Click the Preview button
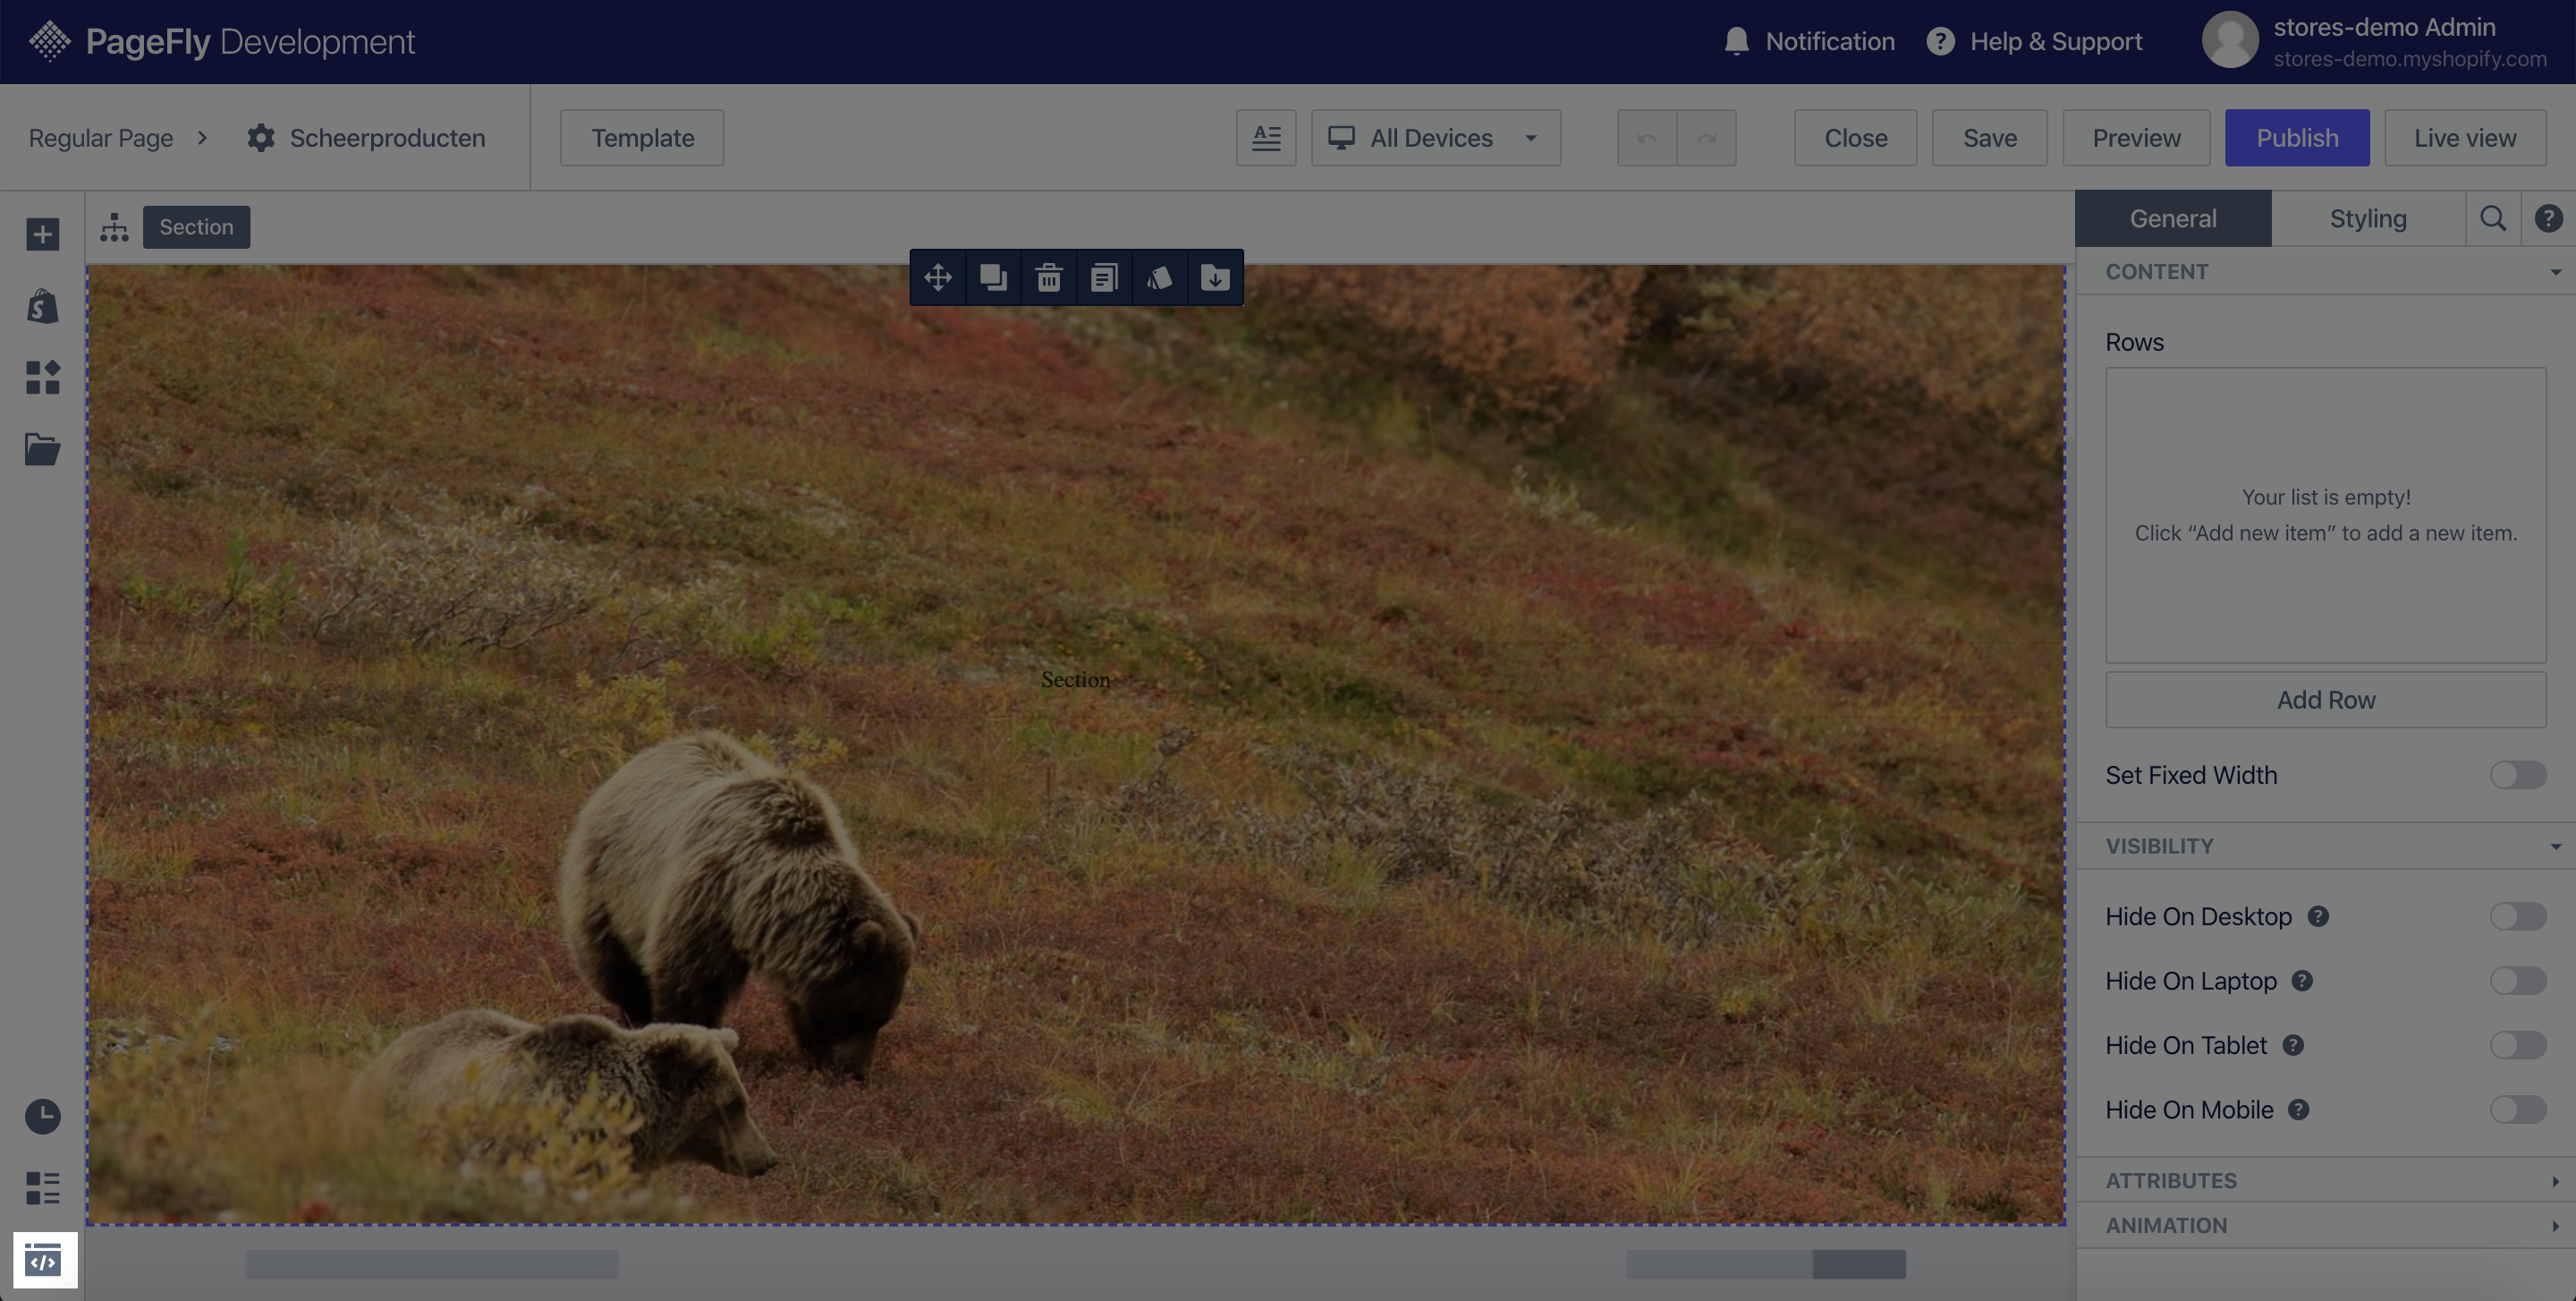Viewport: 2576px width, 1301px height. coord(2136,137)
